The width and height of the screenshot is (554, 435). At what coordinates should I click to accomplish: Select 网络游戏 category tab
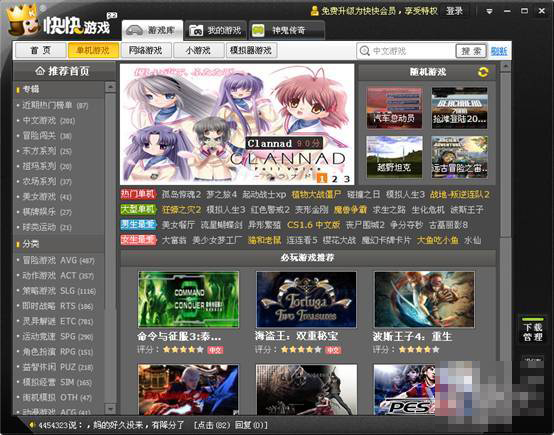click(146, 51)
